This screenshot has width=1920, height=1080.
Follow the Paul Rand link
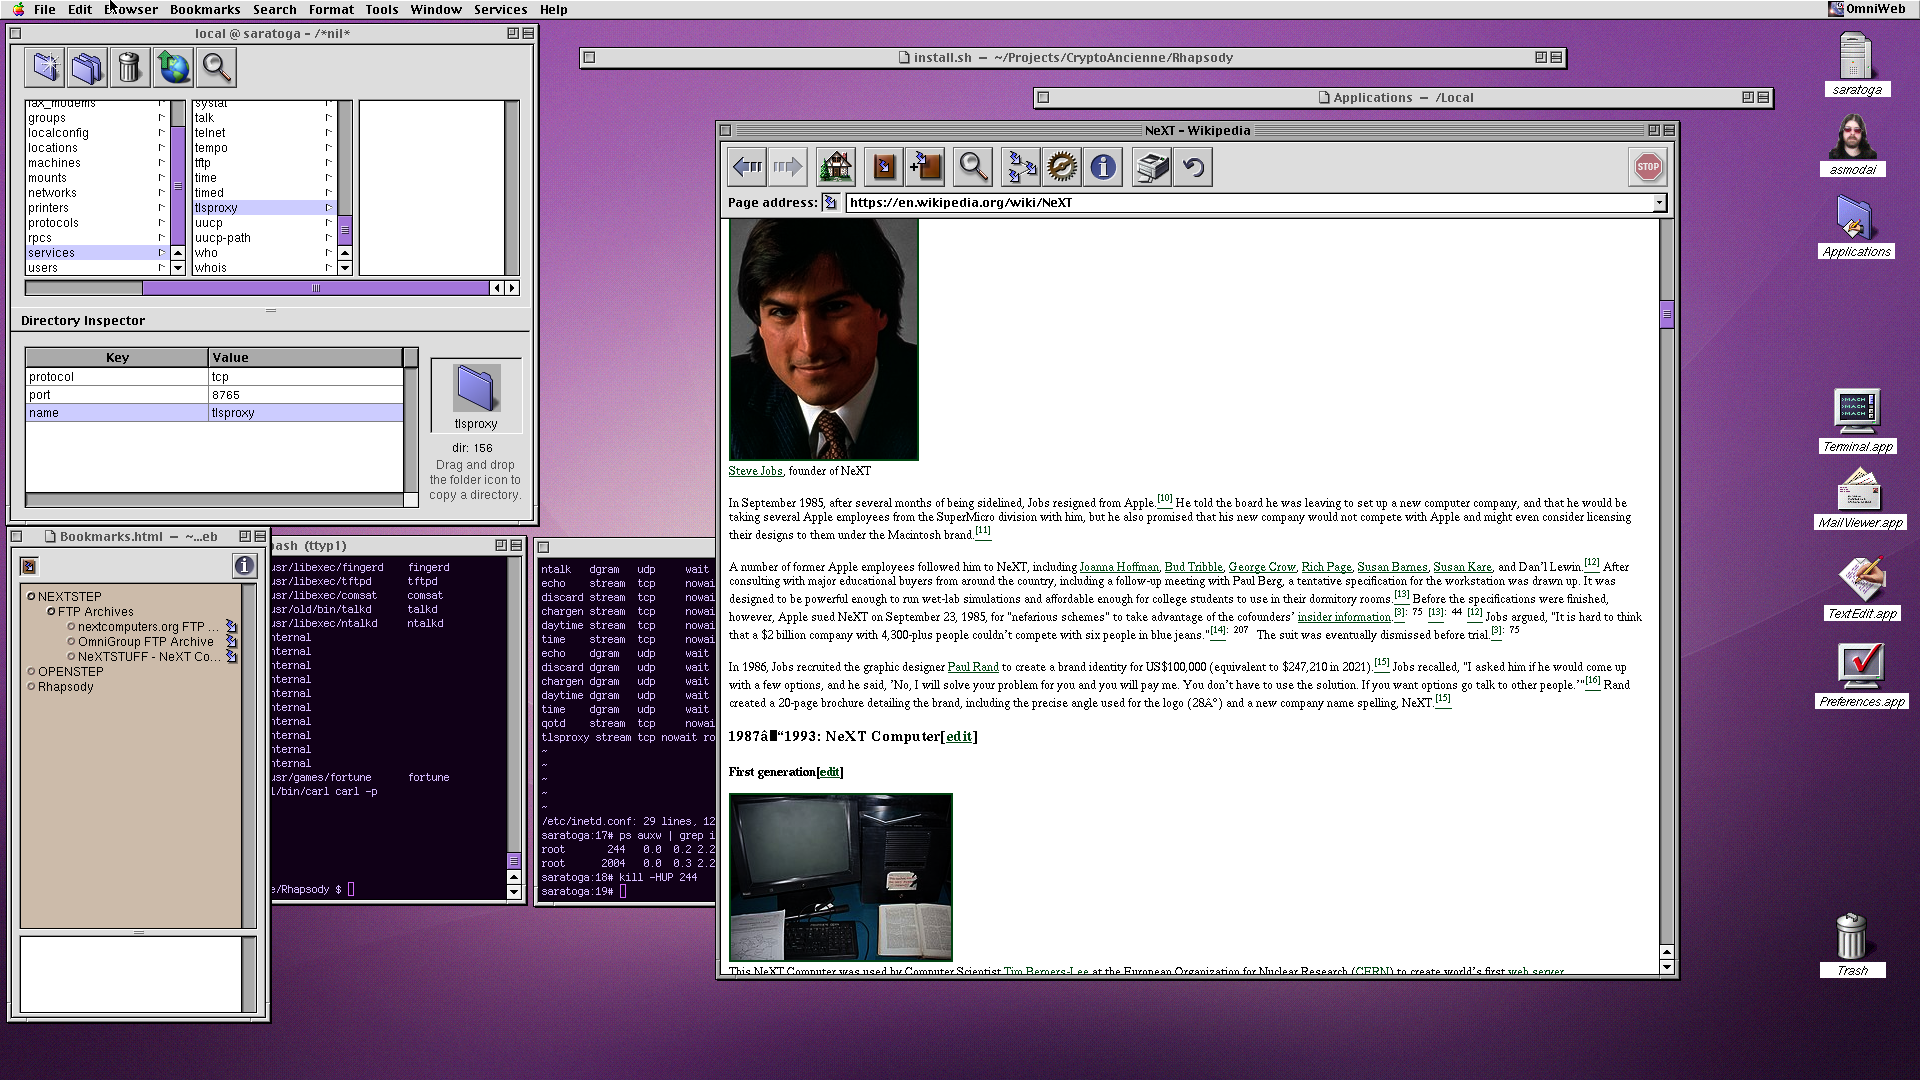(x=972, y=667)
